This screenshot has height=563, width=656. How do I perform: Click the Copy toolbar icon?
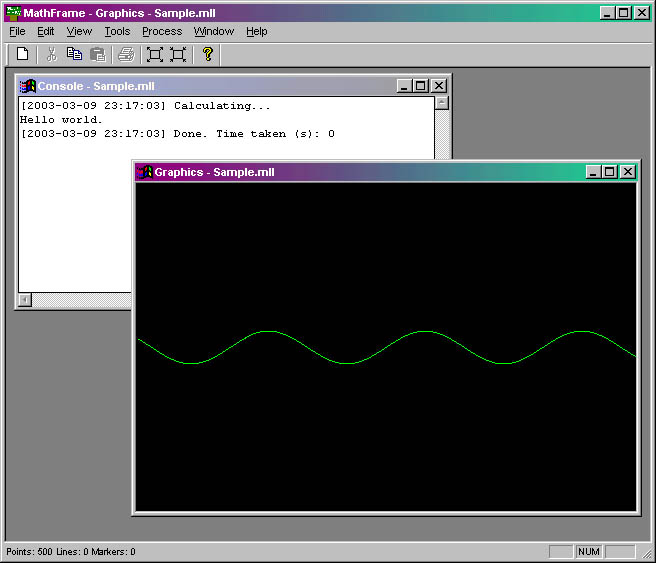tap(74, 54)
